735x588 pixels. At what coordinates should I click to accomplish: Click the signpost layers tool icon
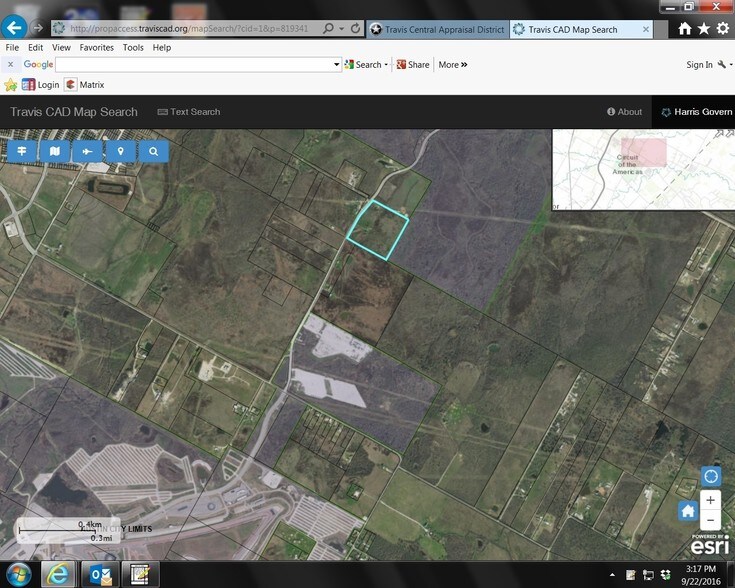coord(21,151)
